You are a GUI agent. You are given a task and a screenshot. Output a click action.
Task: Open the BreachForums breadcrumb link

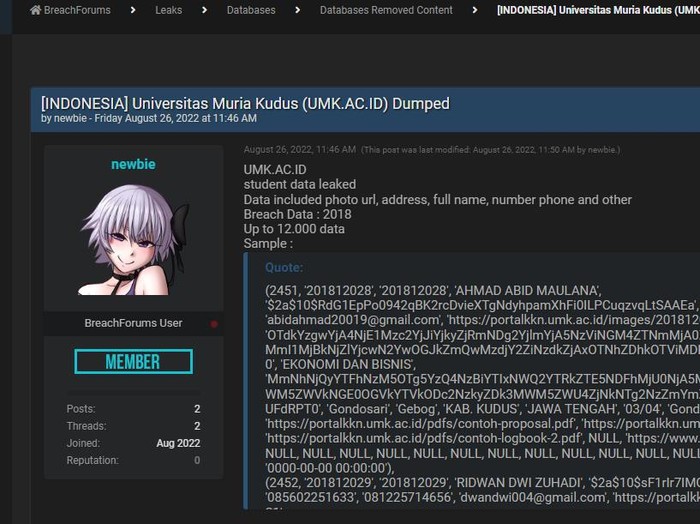(x=77, y=10)
